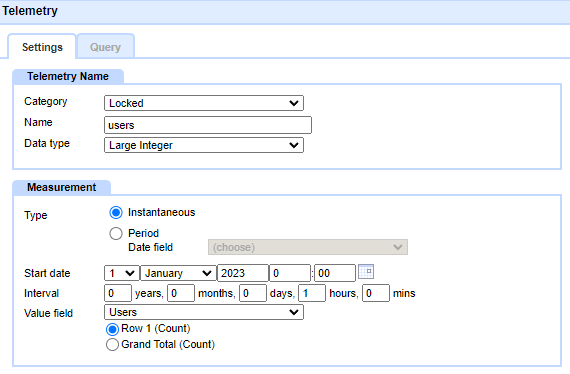Click the Start date year field 2023

coord(243,273)
